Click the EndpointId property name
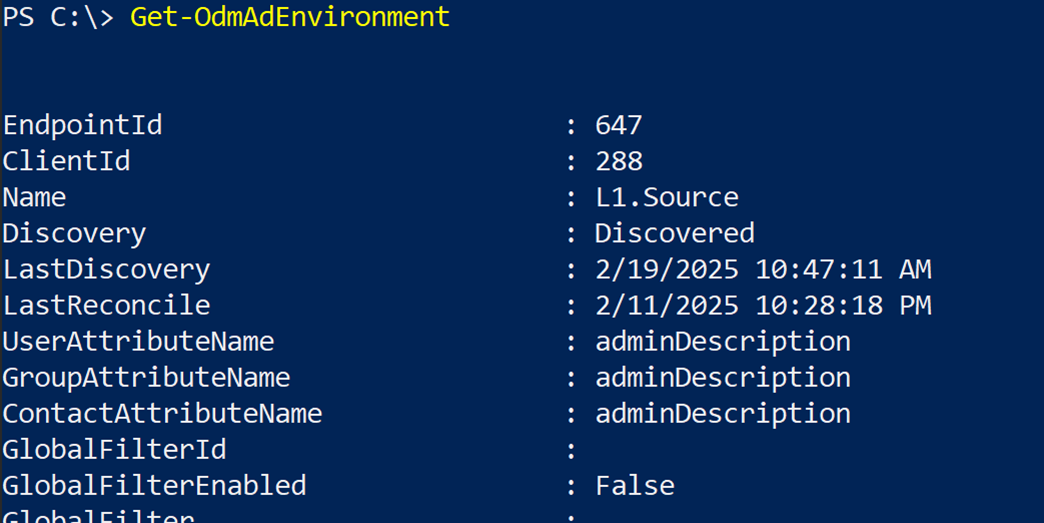The height and width of the screenshot is (523, 1044). pyautogui.click(x=82, y=125)
